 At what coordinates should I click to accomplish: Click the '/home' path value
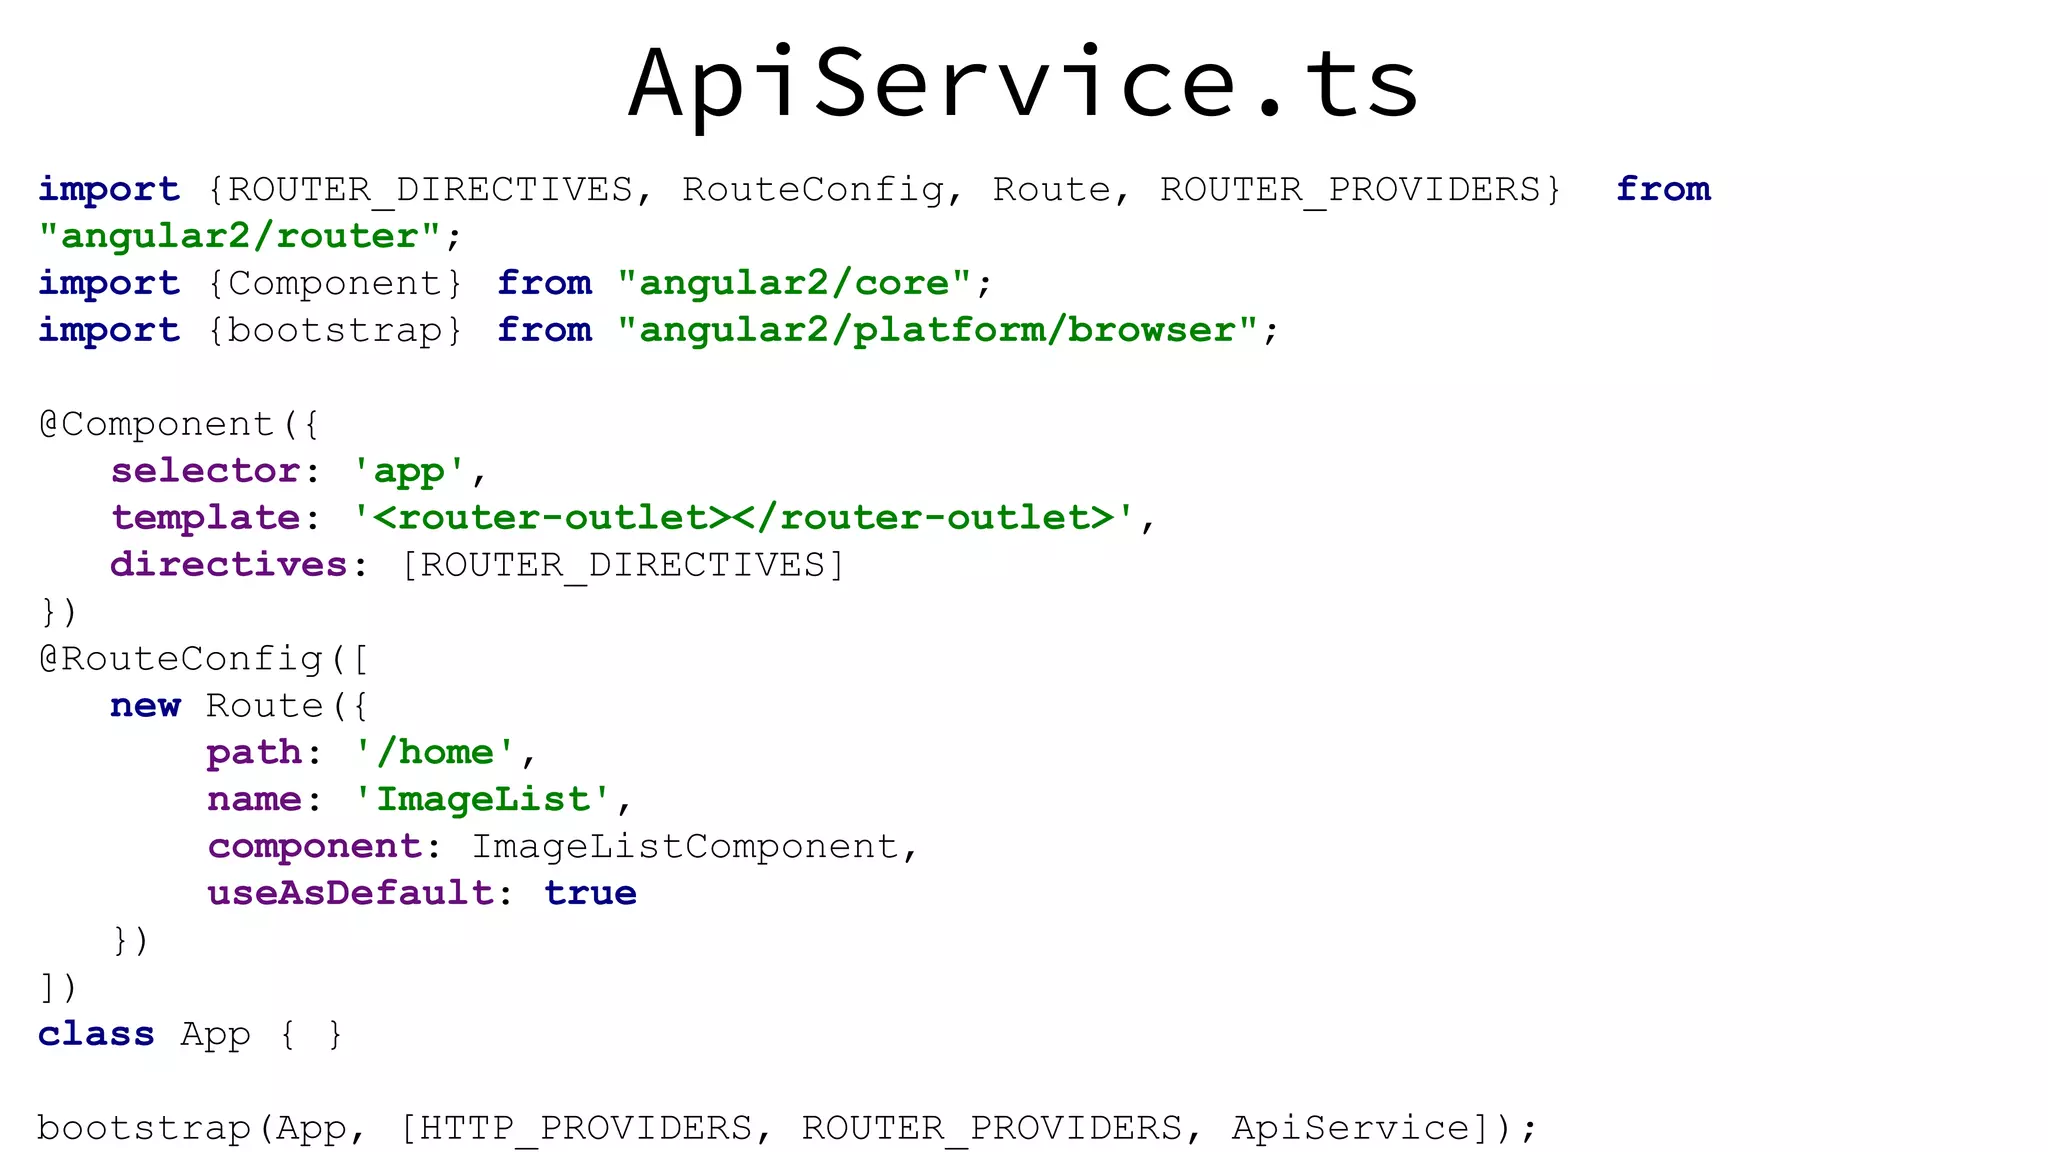point(435,752)
